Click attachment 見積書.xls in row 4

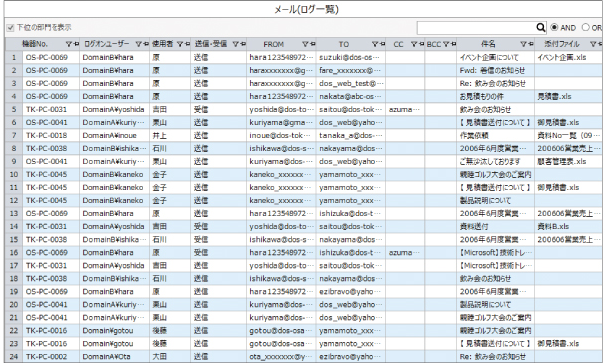click(x=554, y=96)
